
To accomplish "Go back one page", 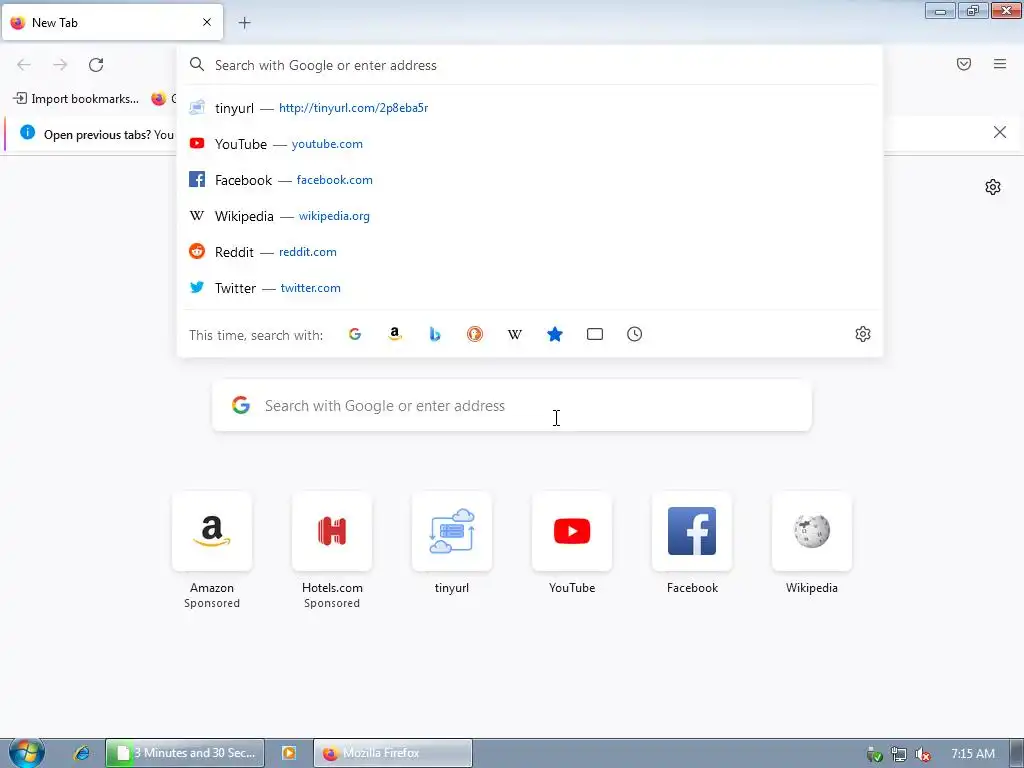I will coord(24,65).
